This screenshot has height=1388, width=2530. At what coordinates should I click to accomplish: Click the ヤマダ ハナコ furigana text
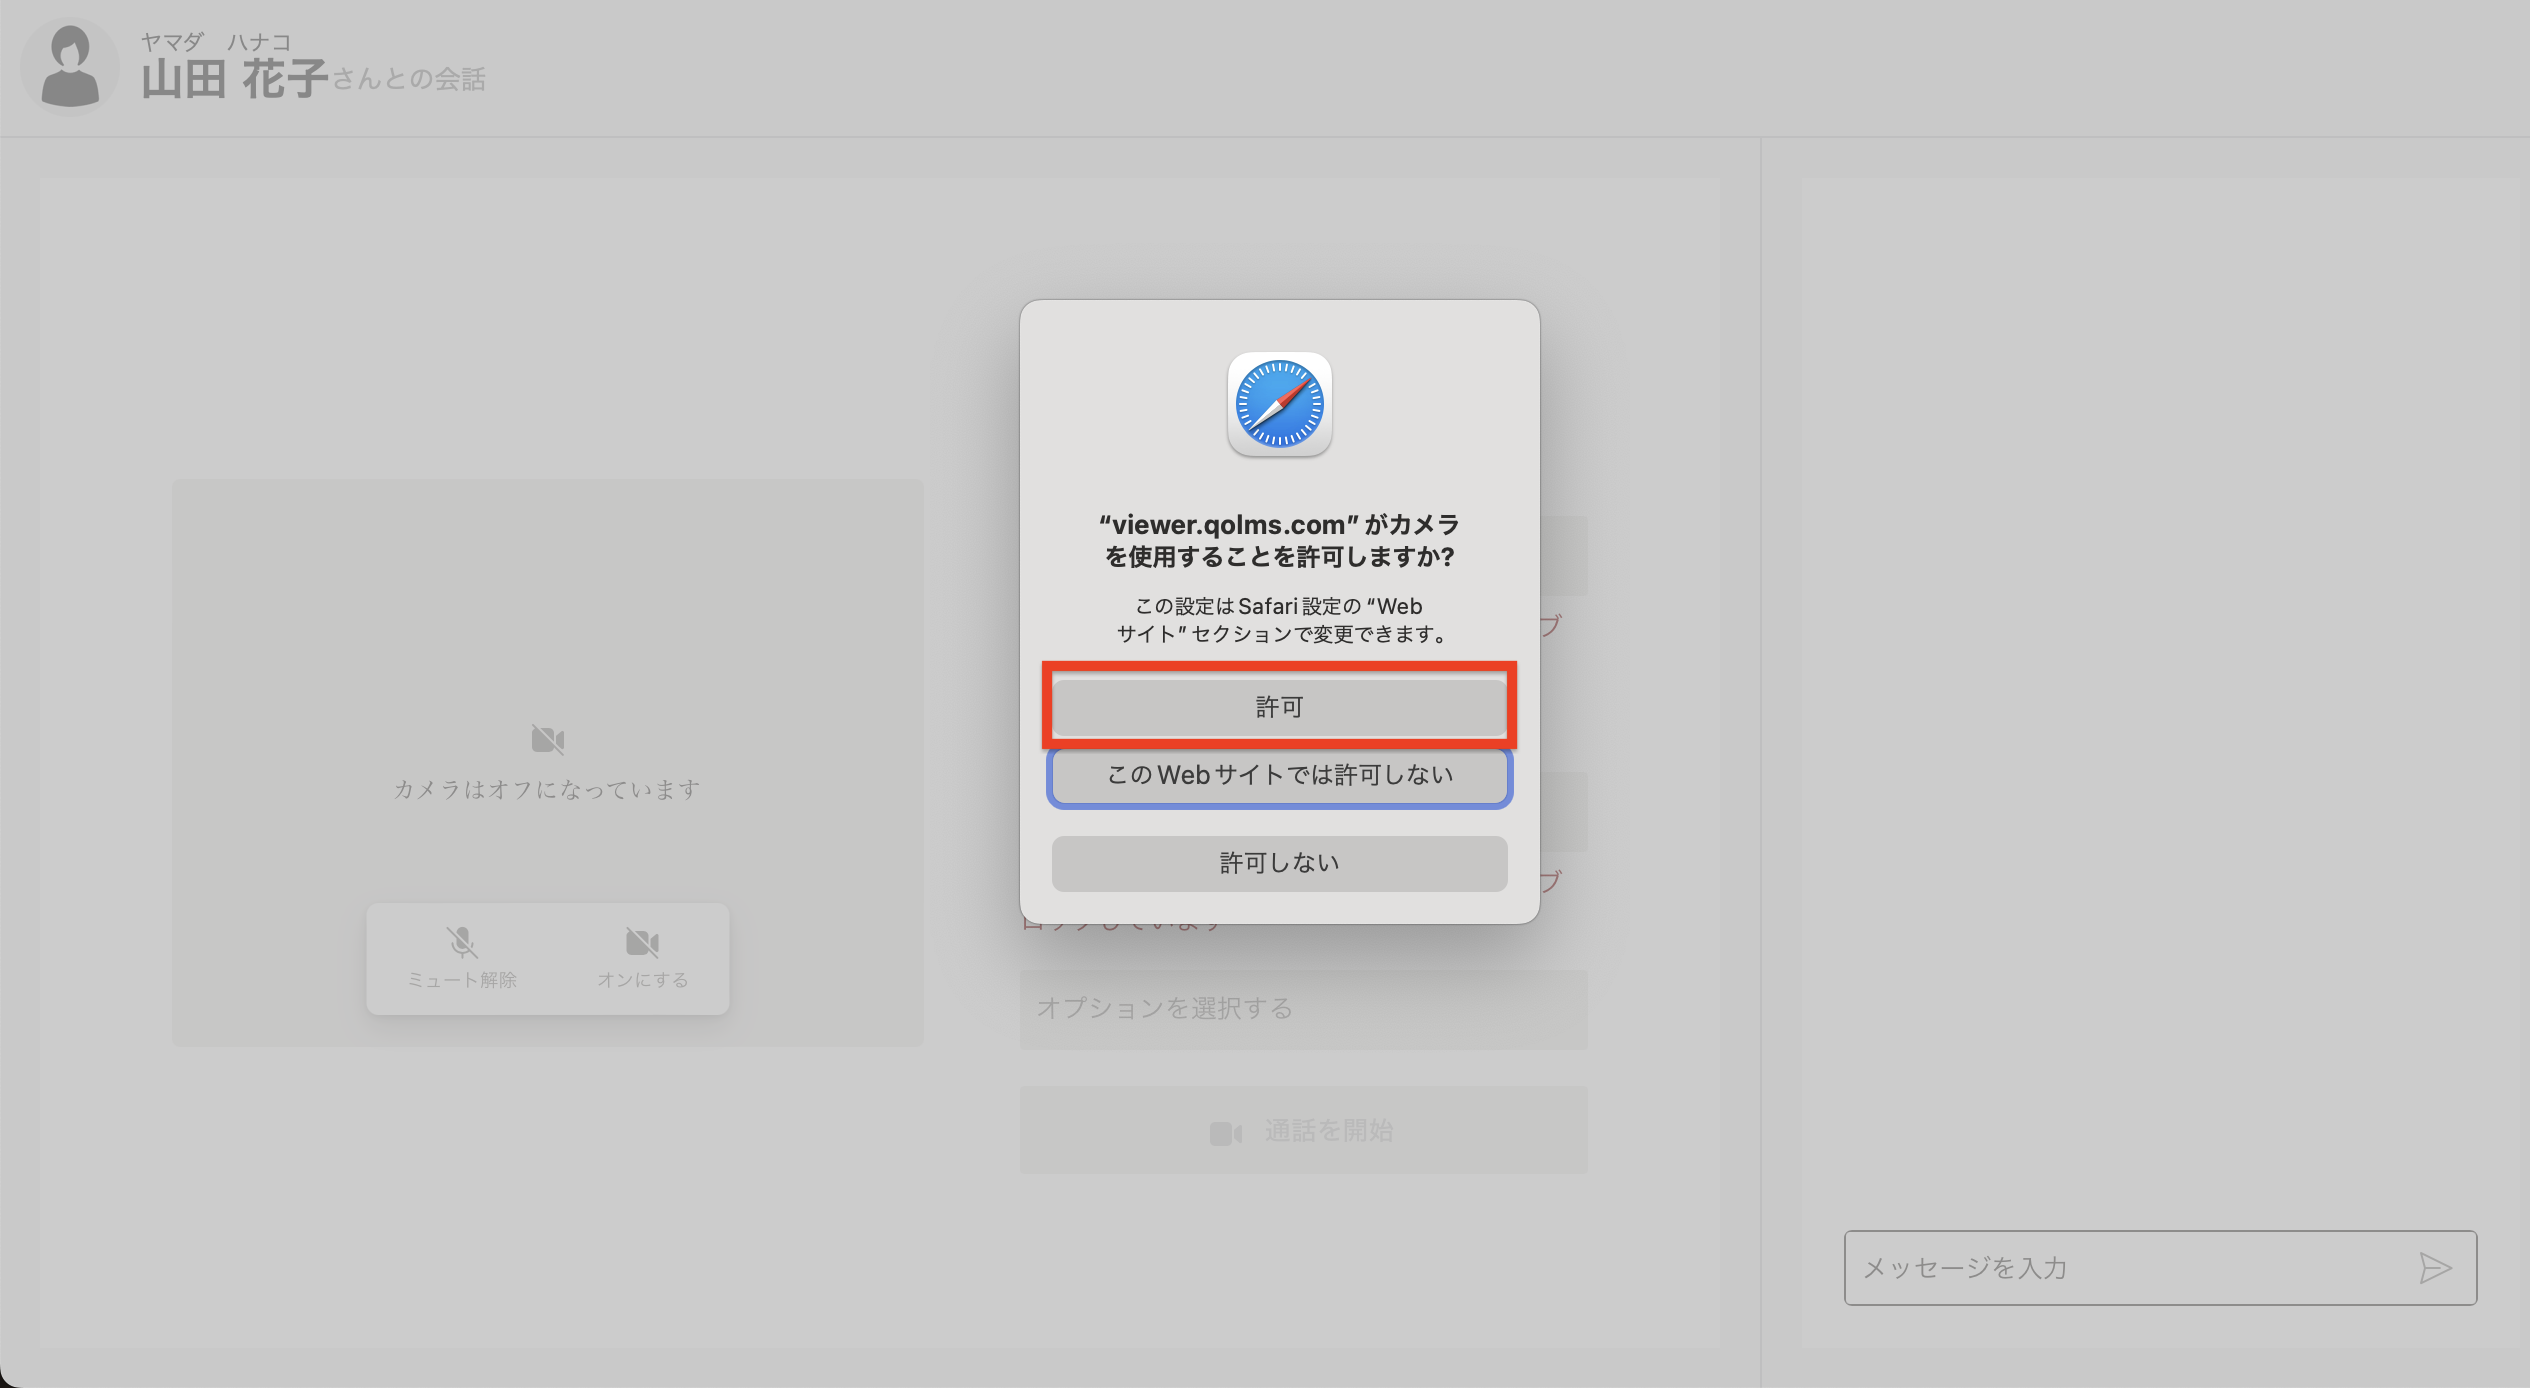tap(215, 42)
